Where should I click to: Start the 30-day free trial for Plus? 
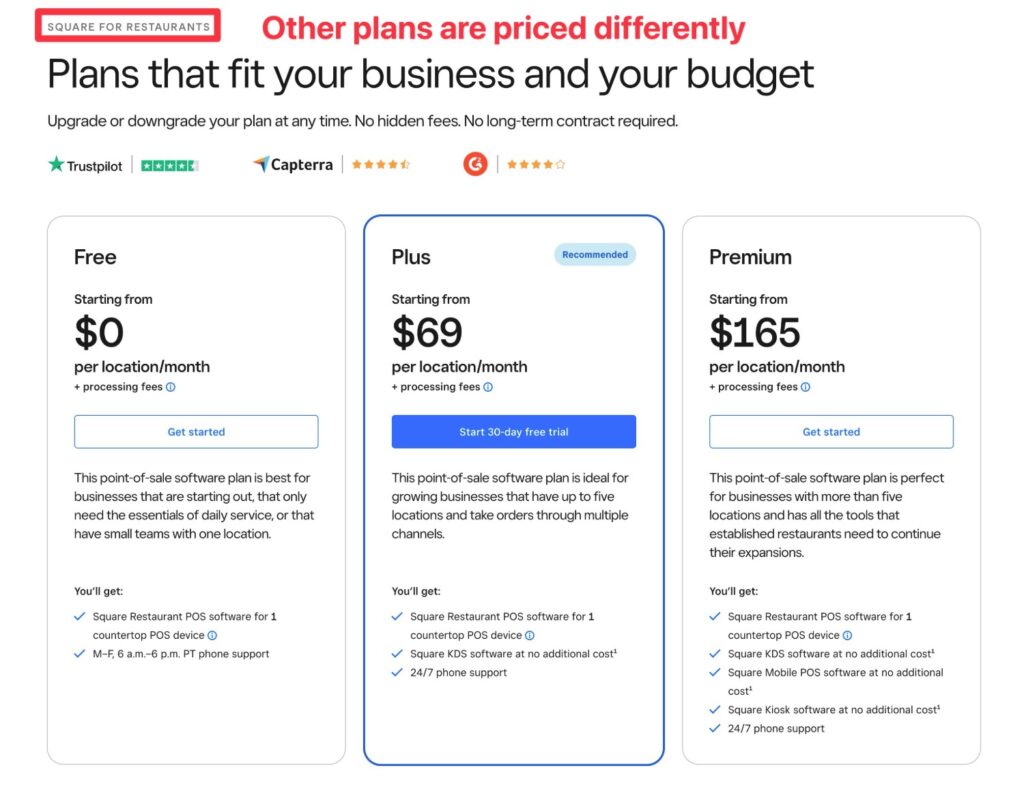(514, 431)
